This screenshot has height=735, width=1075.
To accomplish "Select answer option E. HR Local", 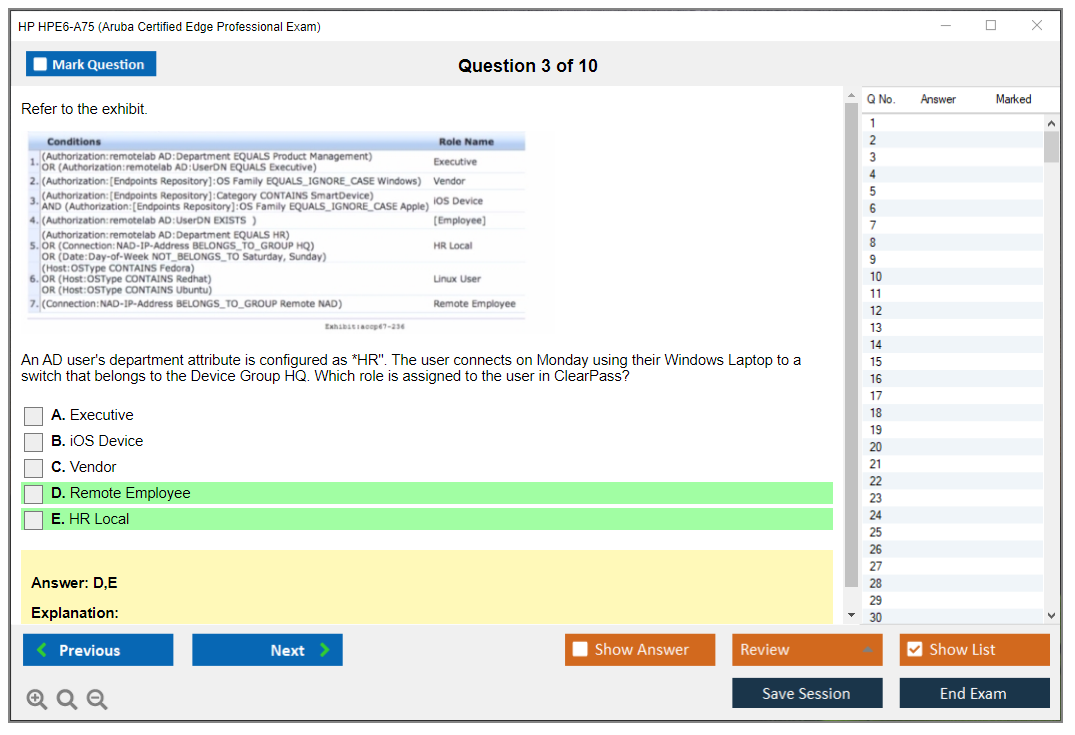I will (x=34, y=520).
